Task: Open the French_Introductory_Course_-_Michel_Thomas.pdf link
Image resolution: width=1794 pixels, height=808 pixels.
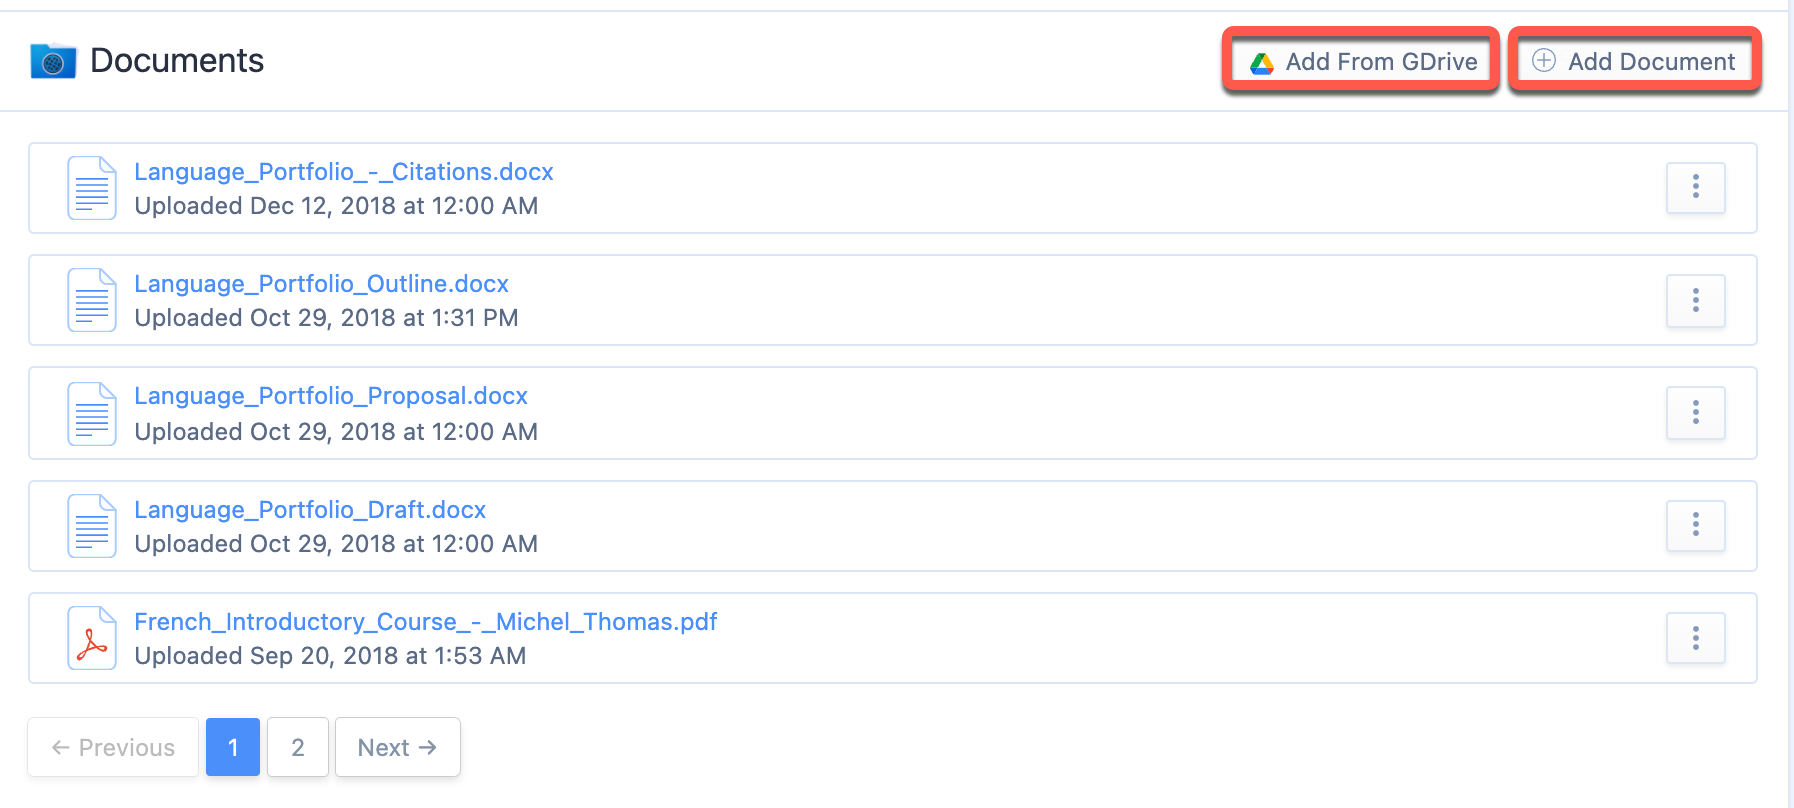Action: tap(426, 622)
